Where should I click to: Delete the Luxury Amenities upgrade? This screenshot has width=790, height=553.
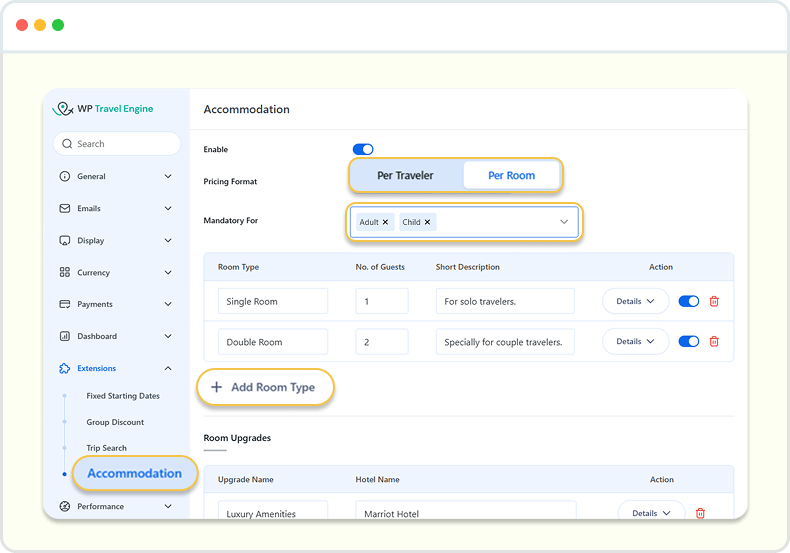click(x=700, y=513)
